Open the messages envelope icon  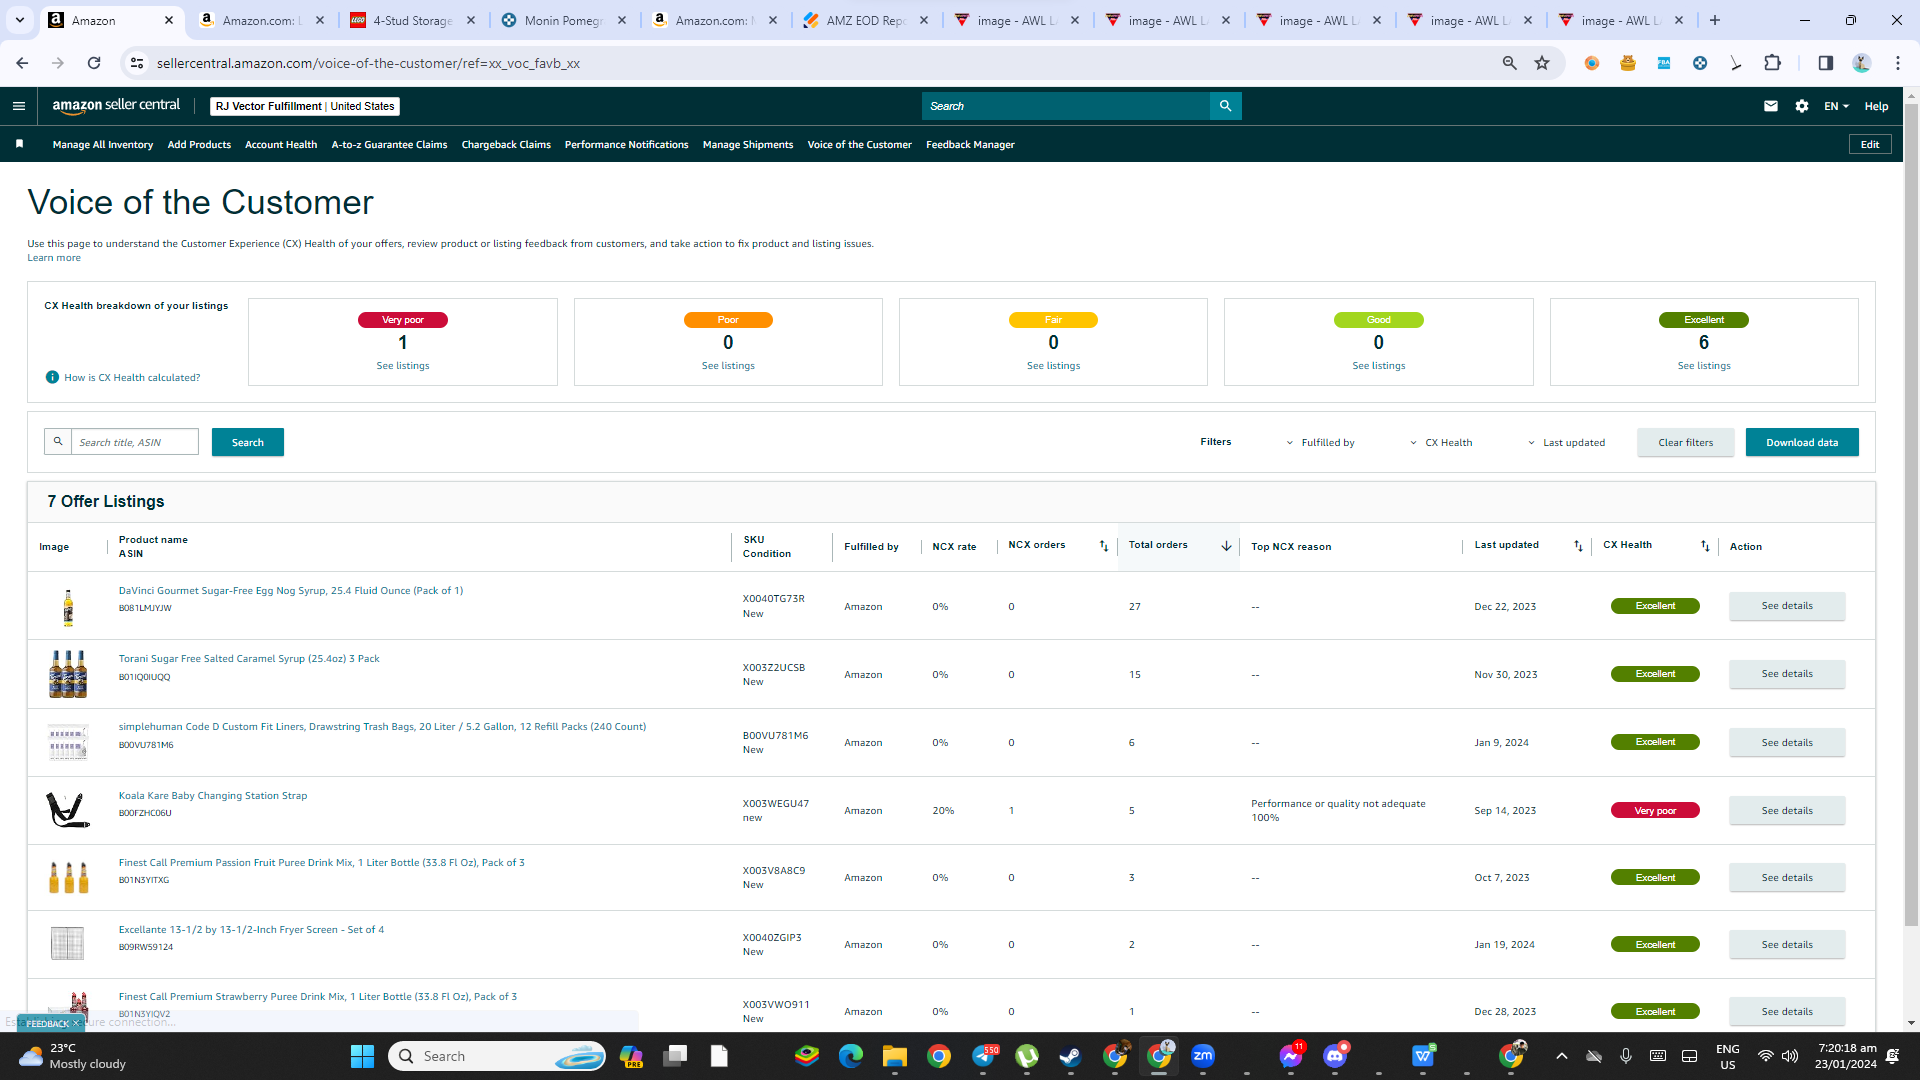click(x=1771, y=106)
